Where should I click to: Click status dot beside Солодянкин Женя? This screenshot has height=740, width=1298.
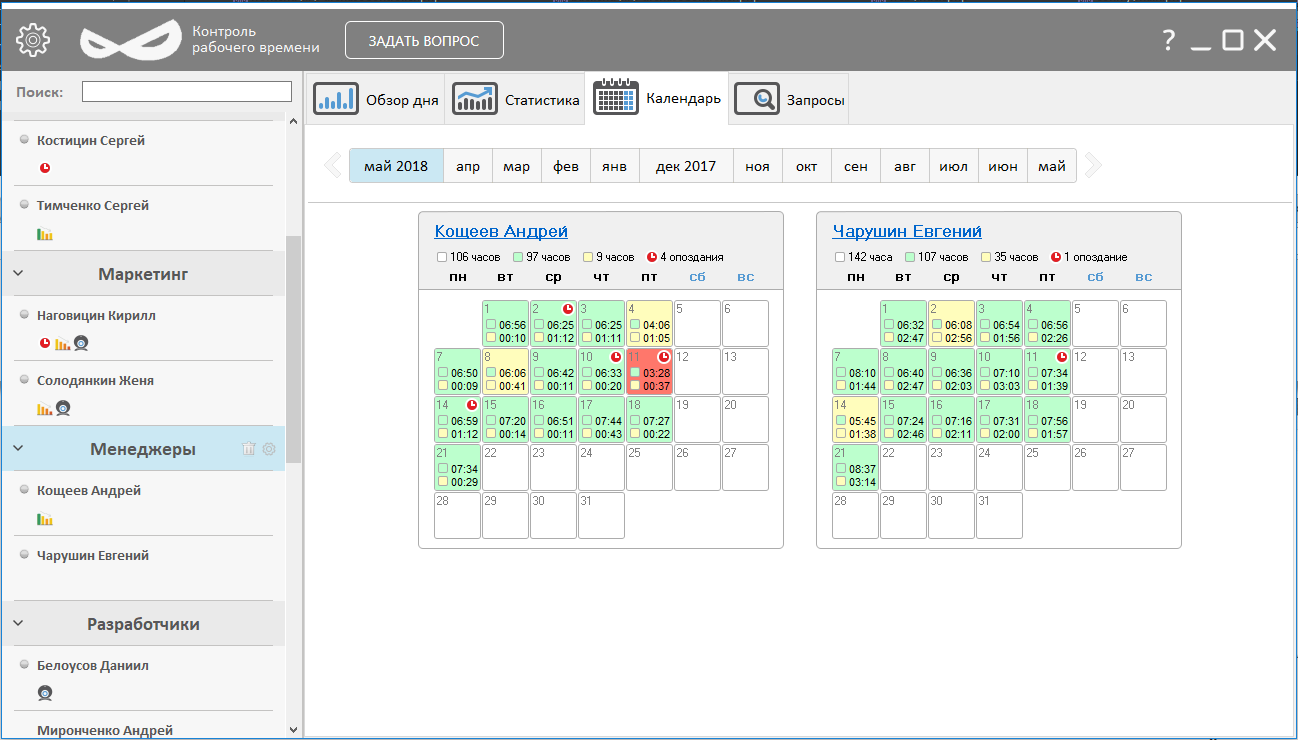24,380
